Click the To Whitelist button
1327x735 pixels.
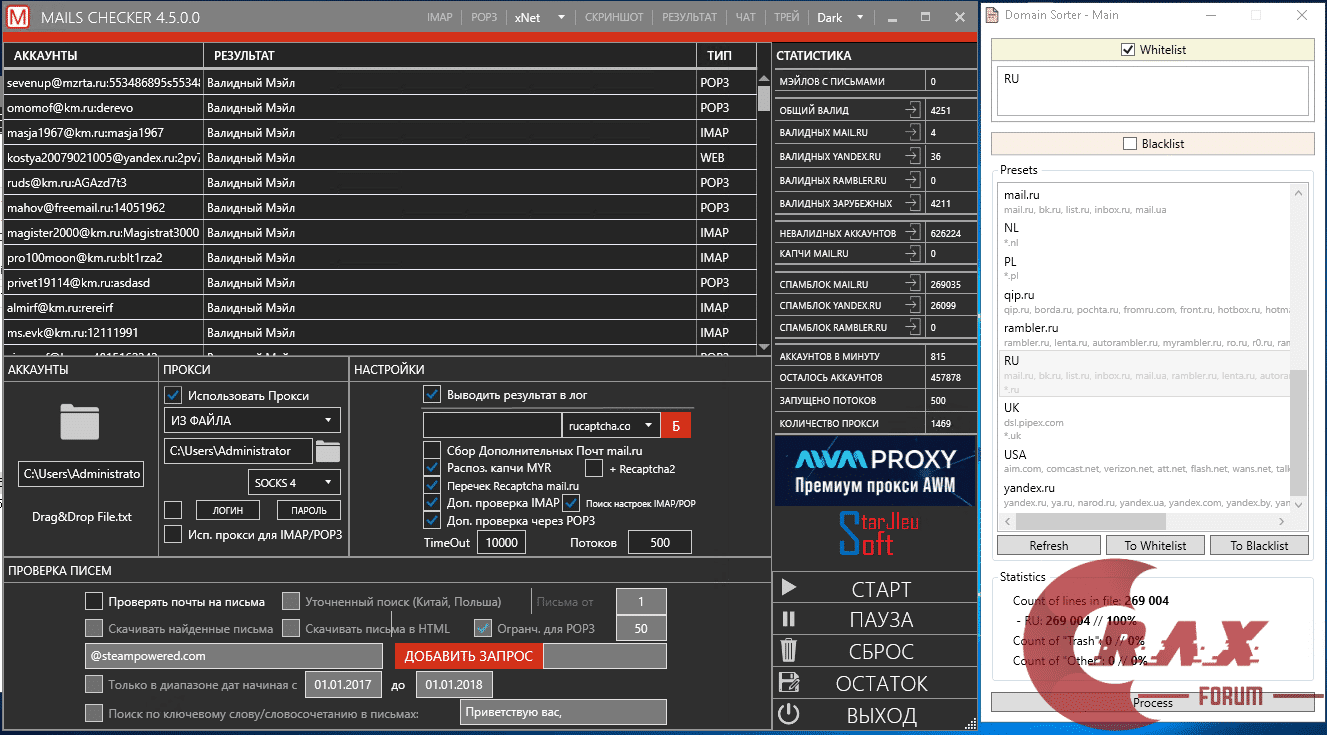[1154, 546]
